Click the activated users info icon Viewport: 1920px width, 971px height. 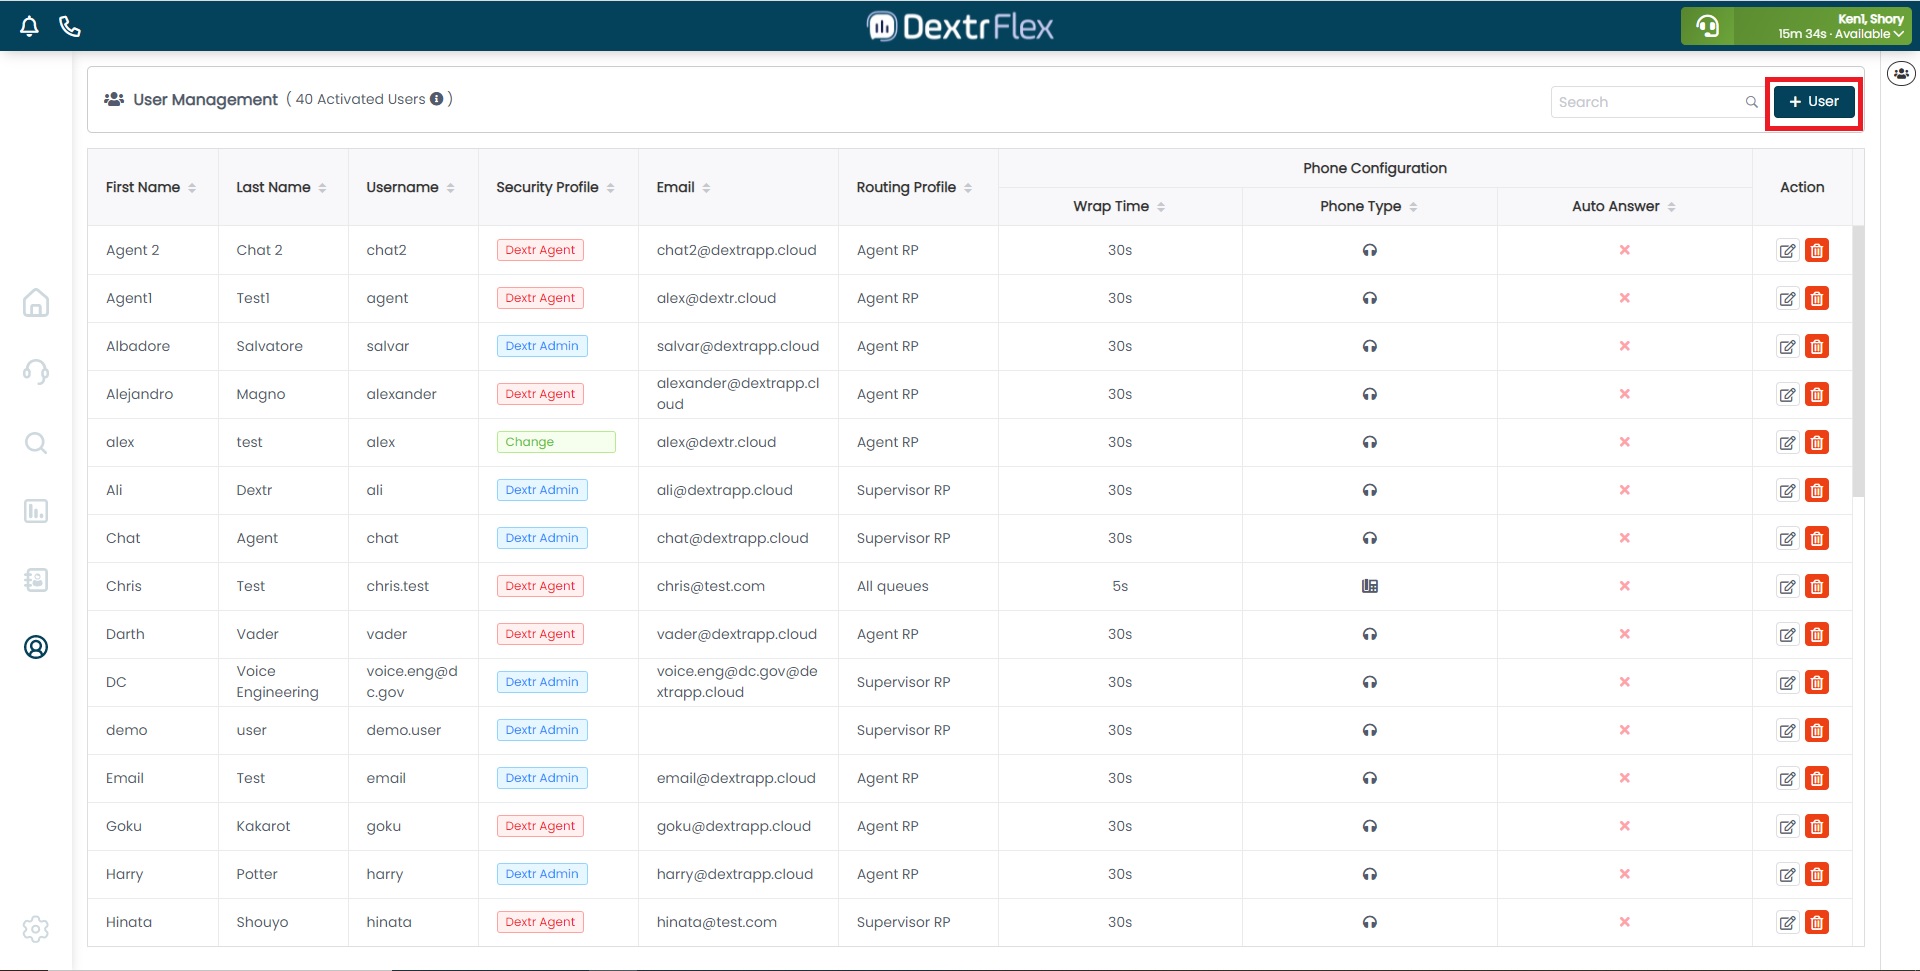pos(436,99)
